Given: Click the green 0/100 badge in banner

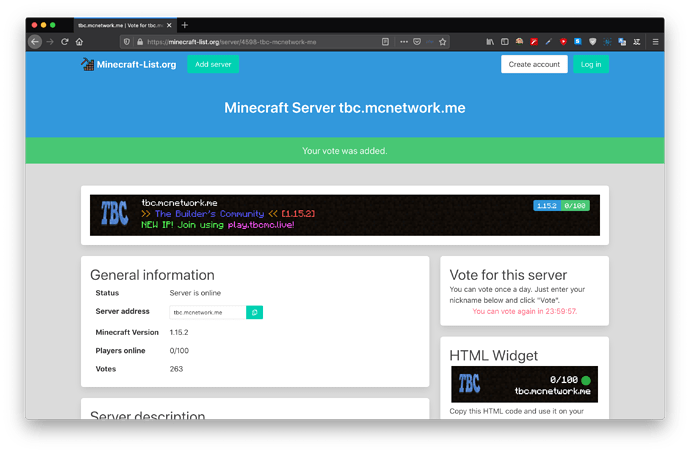Looking at the screenshot, I should 575,206.
